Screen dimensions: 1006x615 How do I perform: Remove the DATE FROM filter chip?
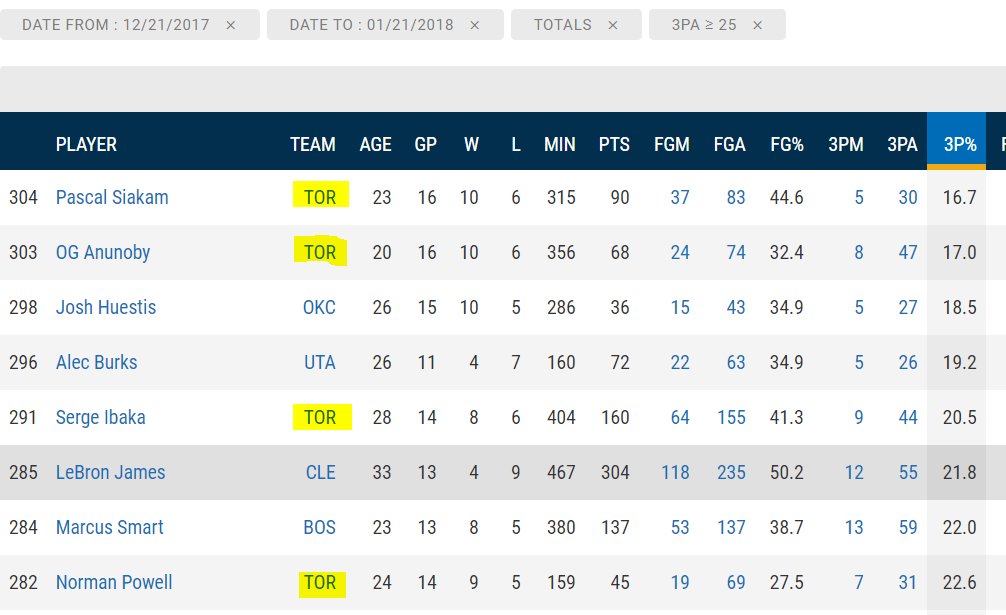pyautogui.click(x=231, y=25)
